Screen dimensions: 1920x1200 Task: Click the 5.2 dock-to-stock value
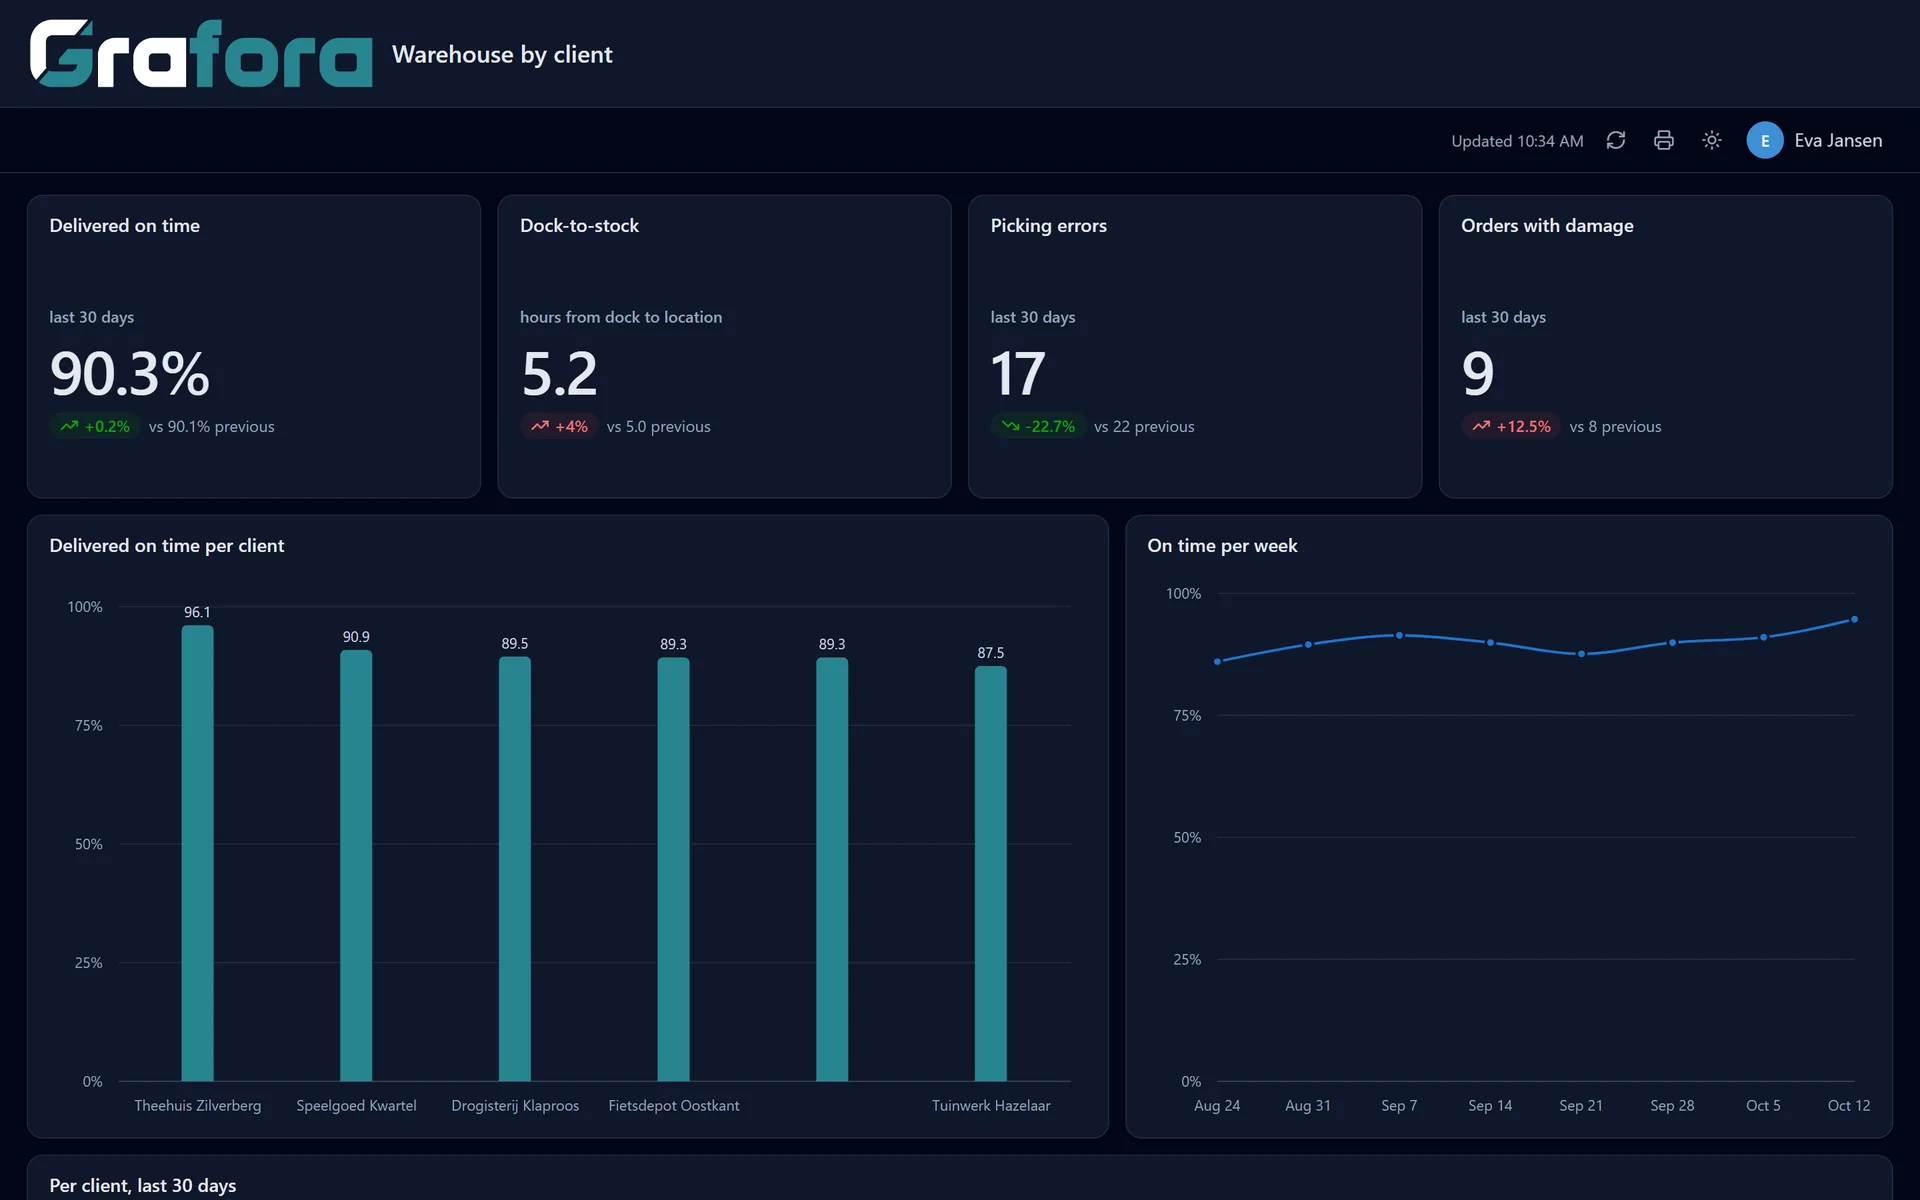coord(559,373)
